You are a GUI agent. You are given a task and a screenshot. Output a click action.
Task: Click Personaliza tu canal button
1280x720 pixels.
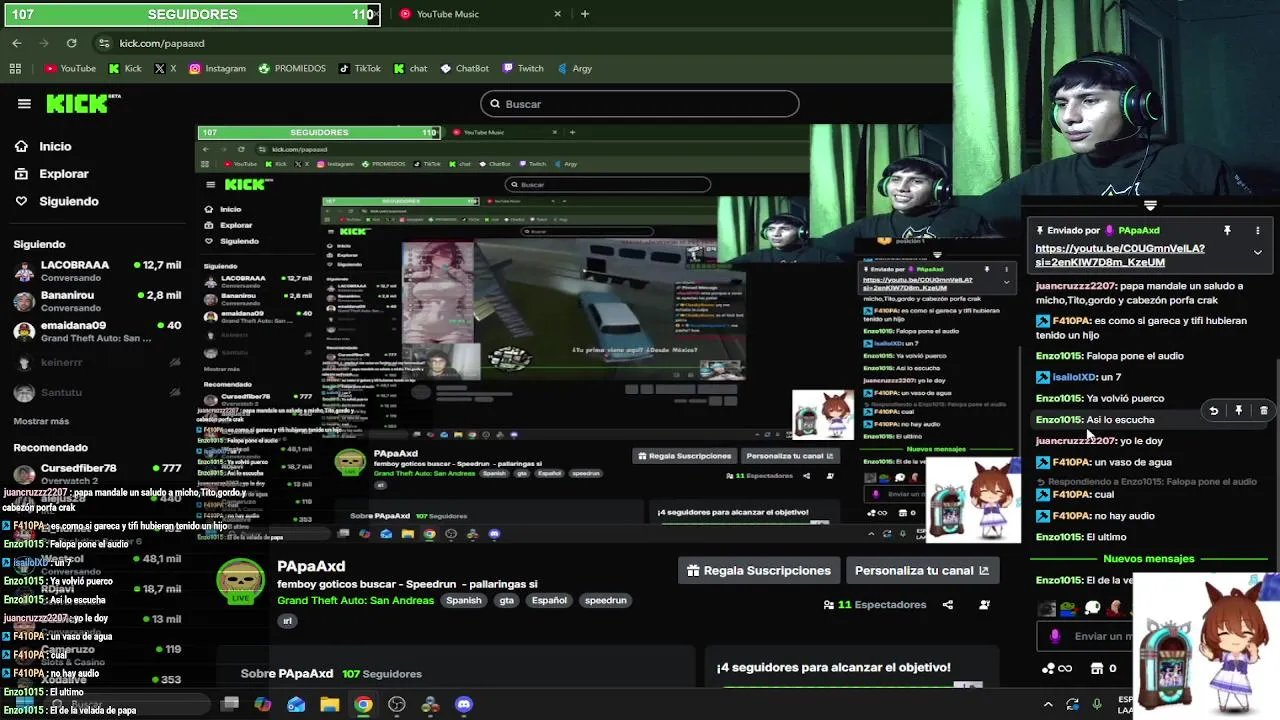[x=921, y=570]
